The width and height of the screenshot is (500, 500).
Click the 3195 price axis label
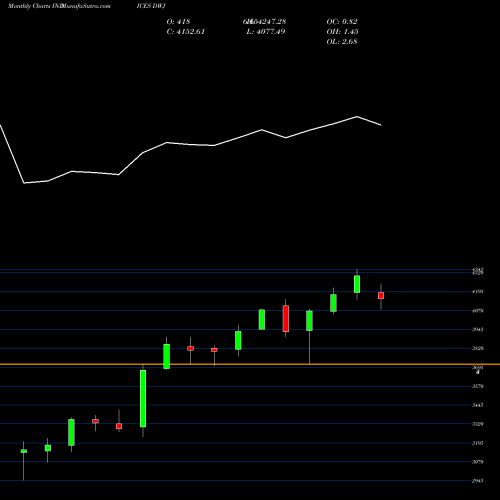tap(478, 443)
